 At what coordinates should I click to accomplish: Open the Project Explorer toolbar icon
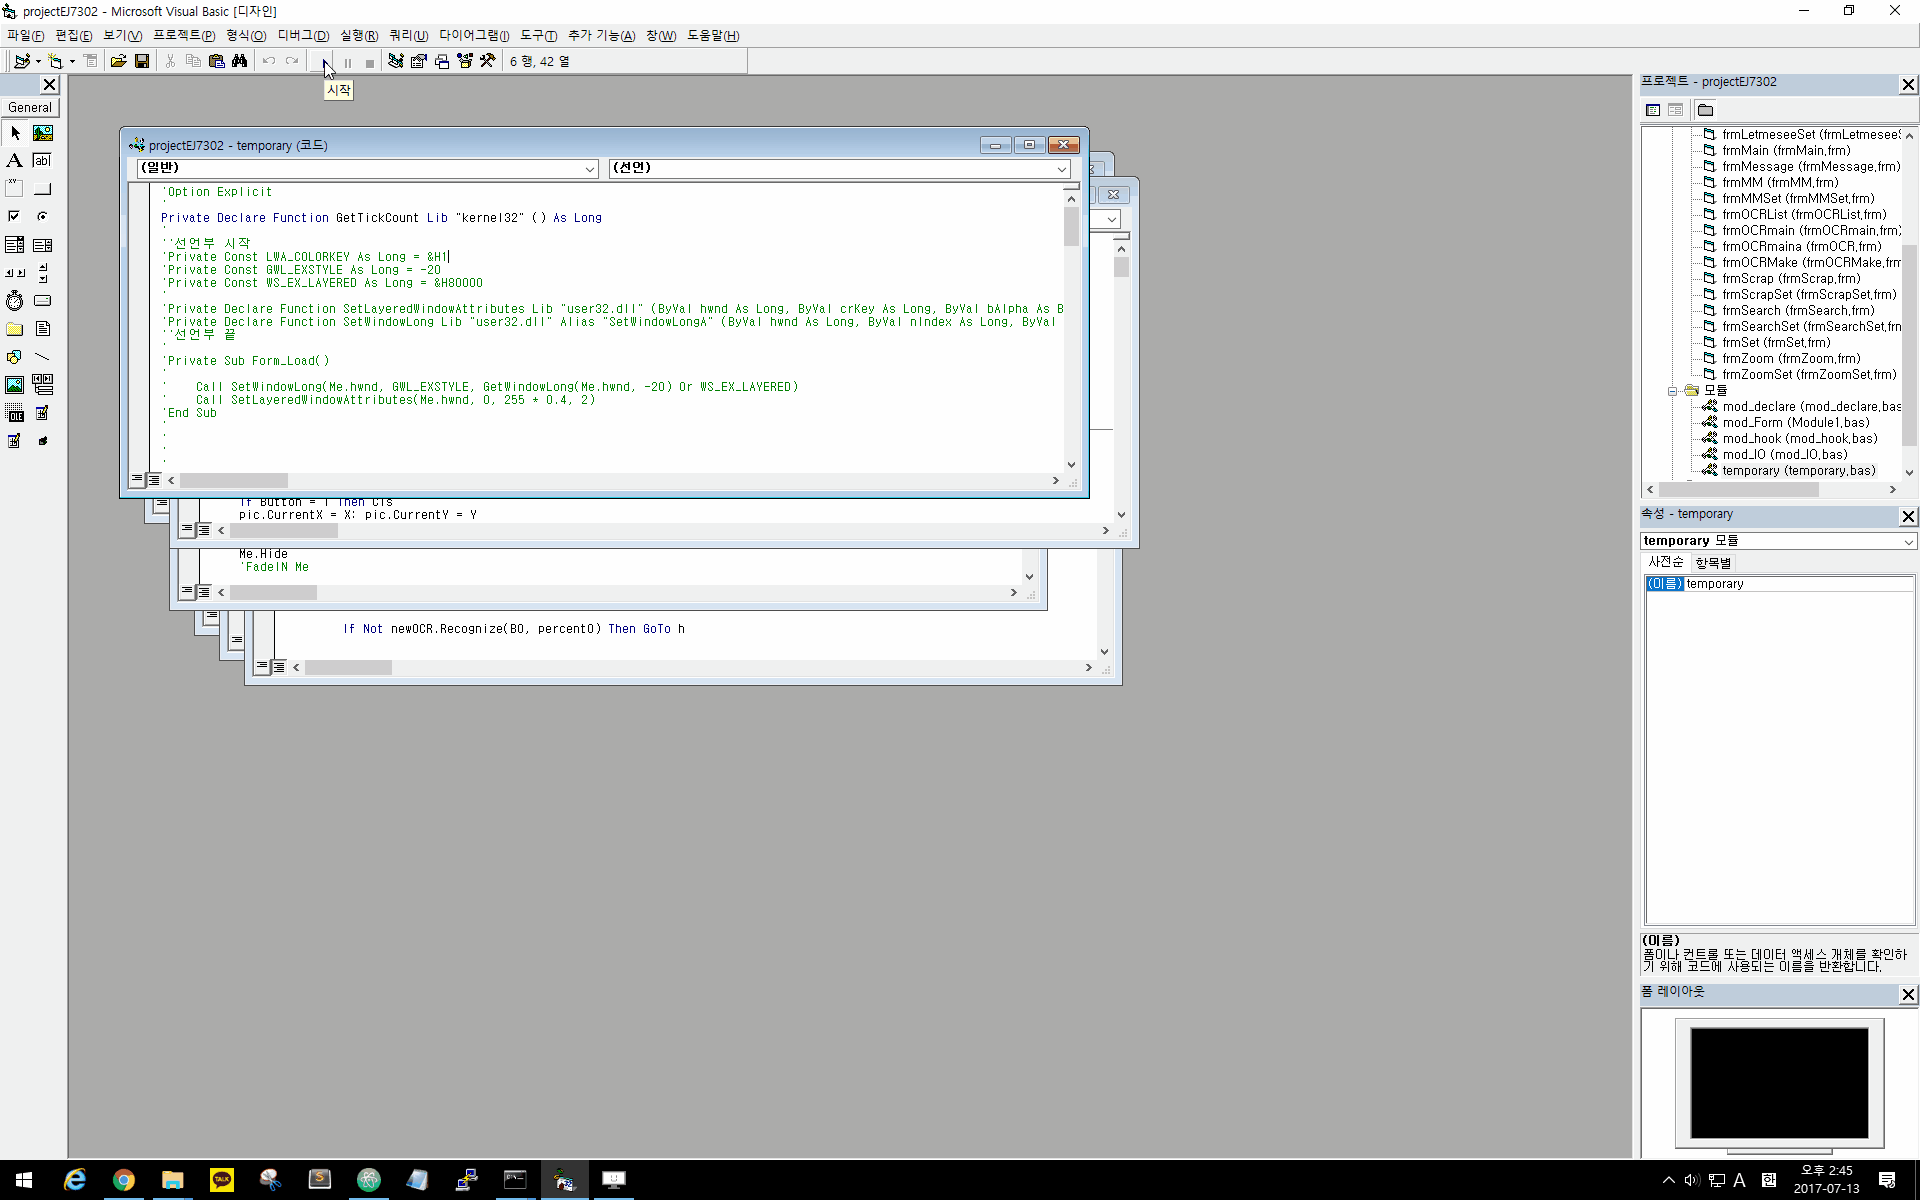coord(396,62)
